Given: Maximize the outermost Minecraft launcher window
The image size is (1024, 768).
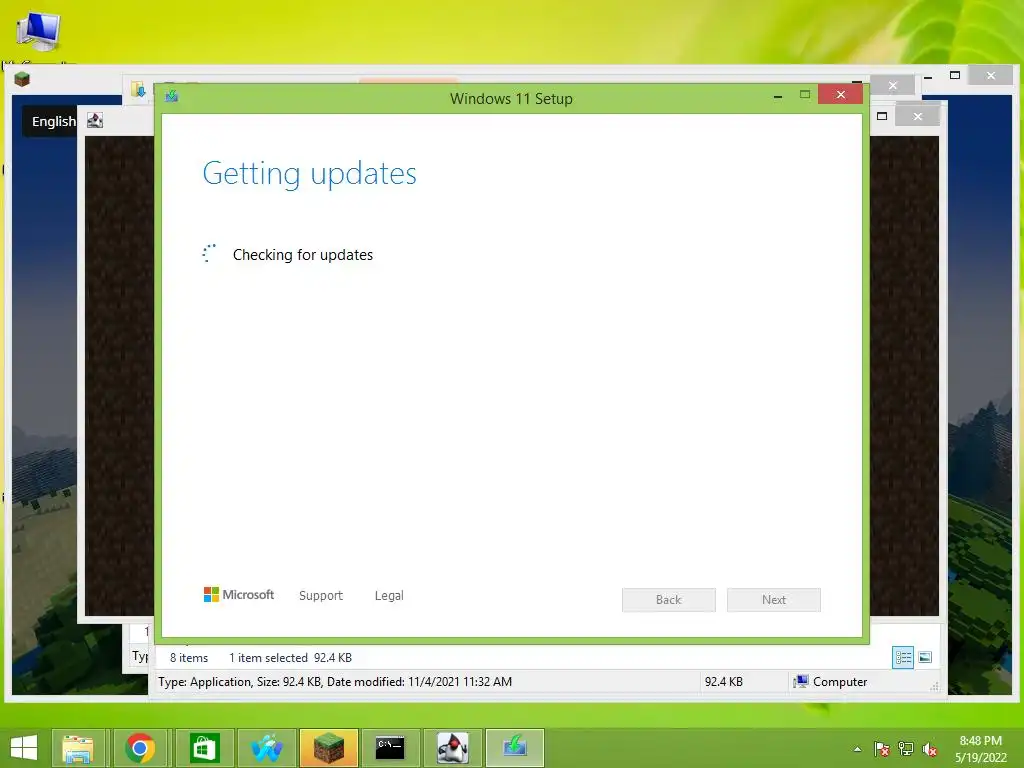Looking at the screenshot, I should 955,75.
